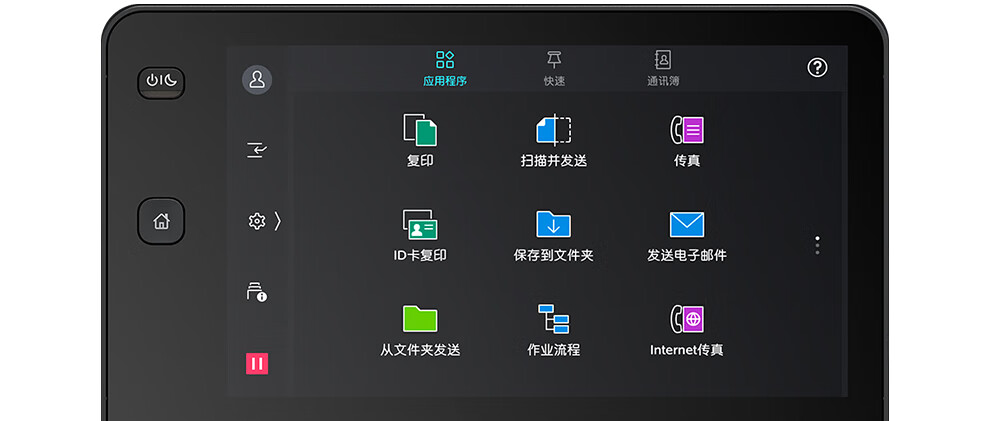
Task: Open the help question mark icon
Action: (818, 68)
